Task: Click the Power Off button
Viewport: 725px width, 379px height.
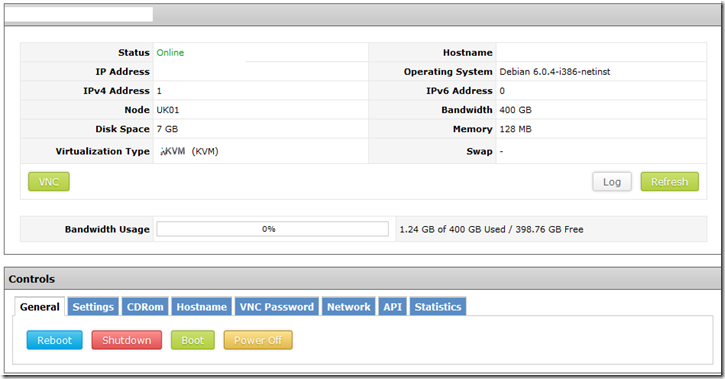Action: [258, 340]
